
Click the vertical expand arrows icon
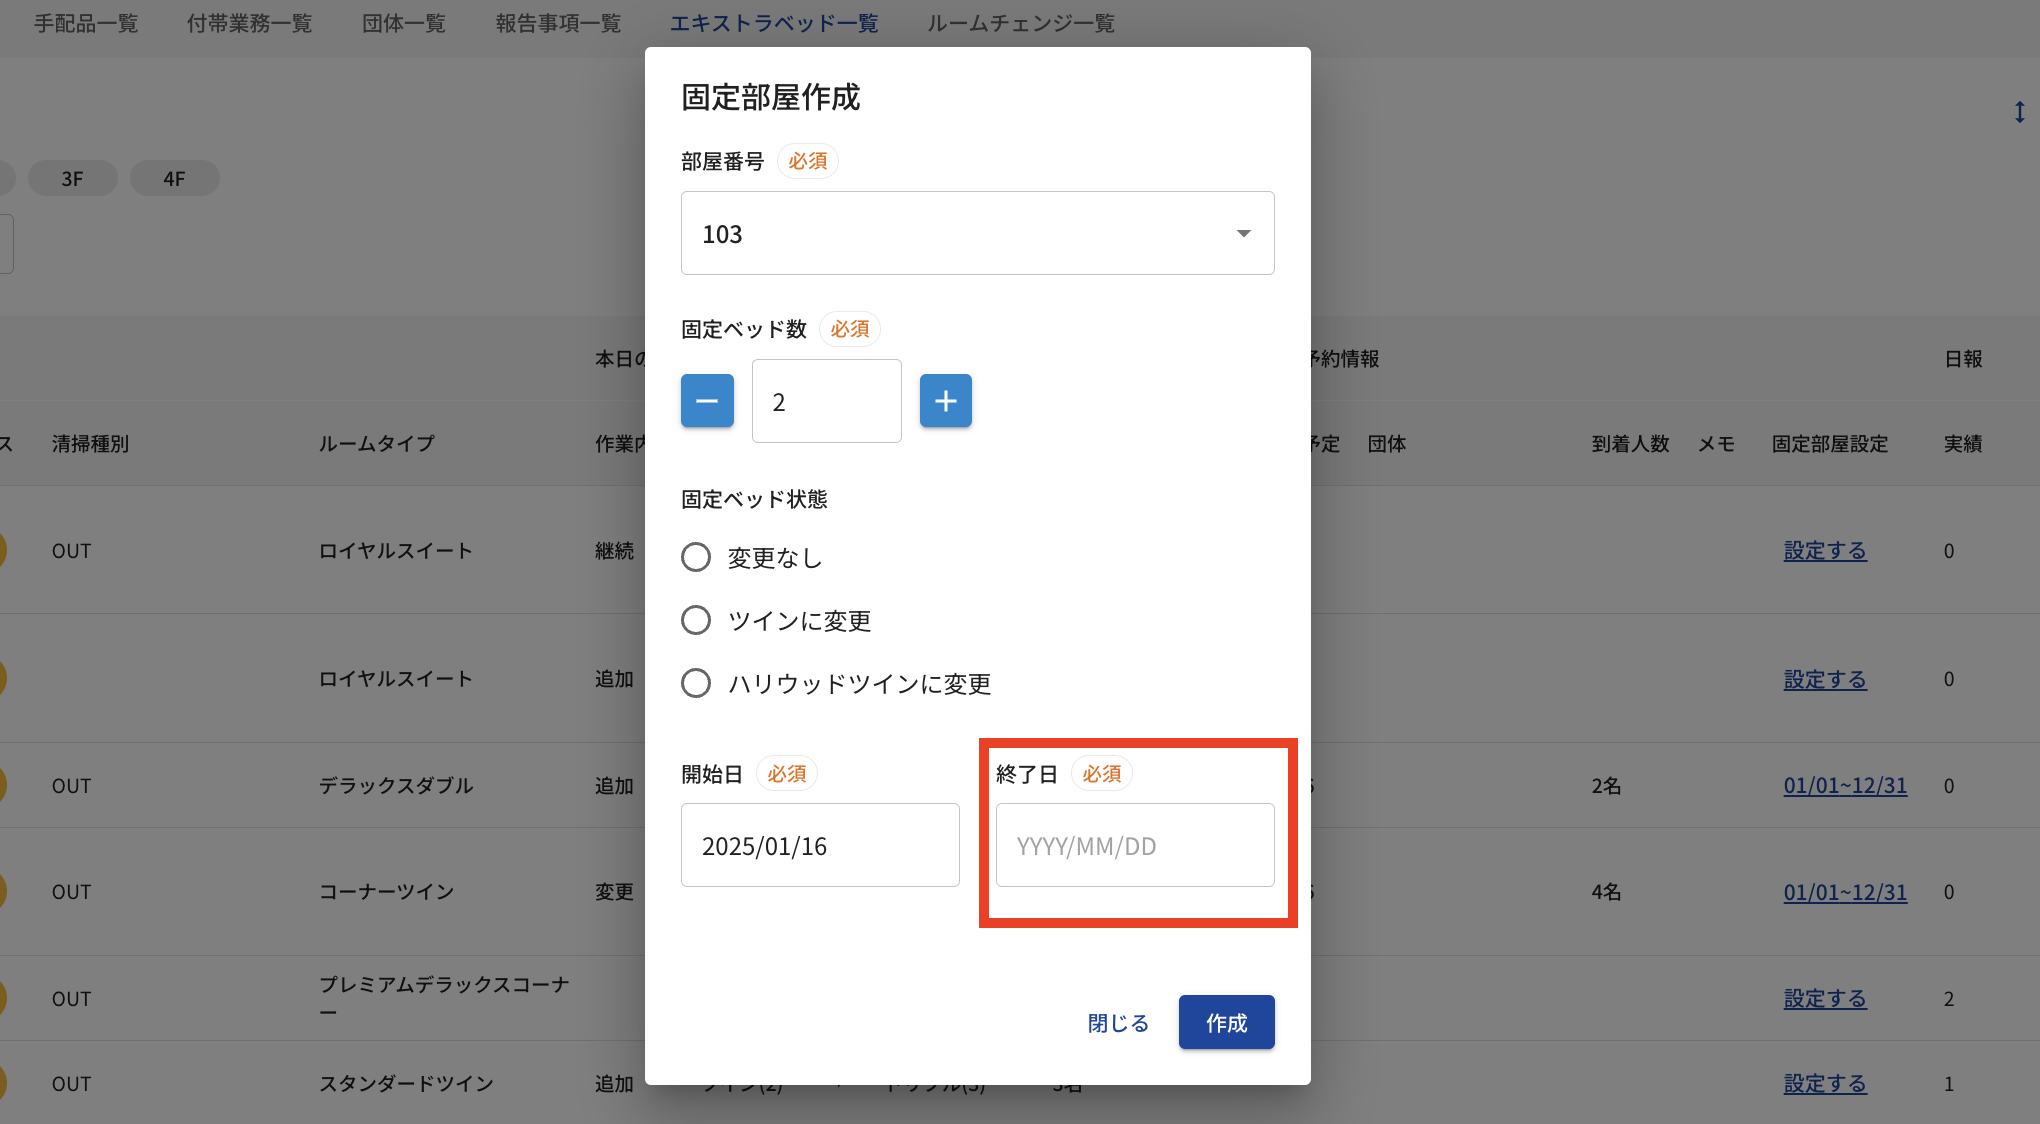point(2019,112)
